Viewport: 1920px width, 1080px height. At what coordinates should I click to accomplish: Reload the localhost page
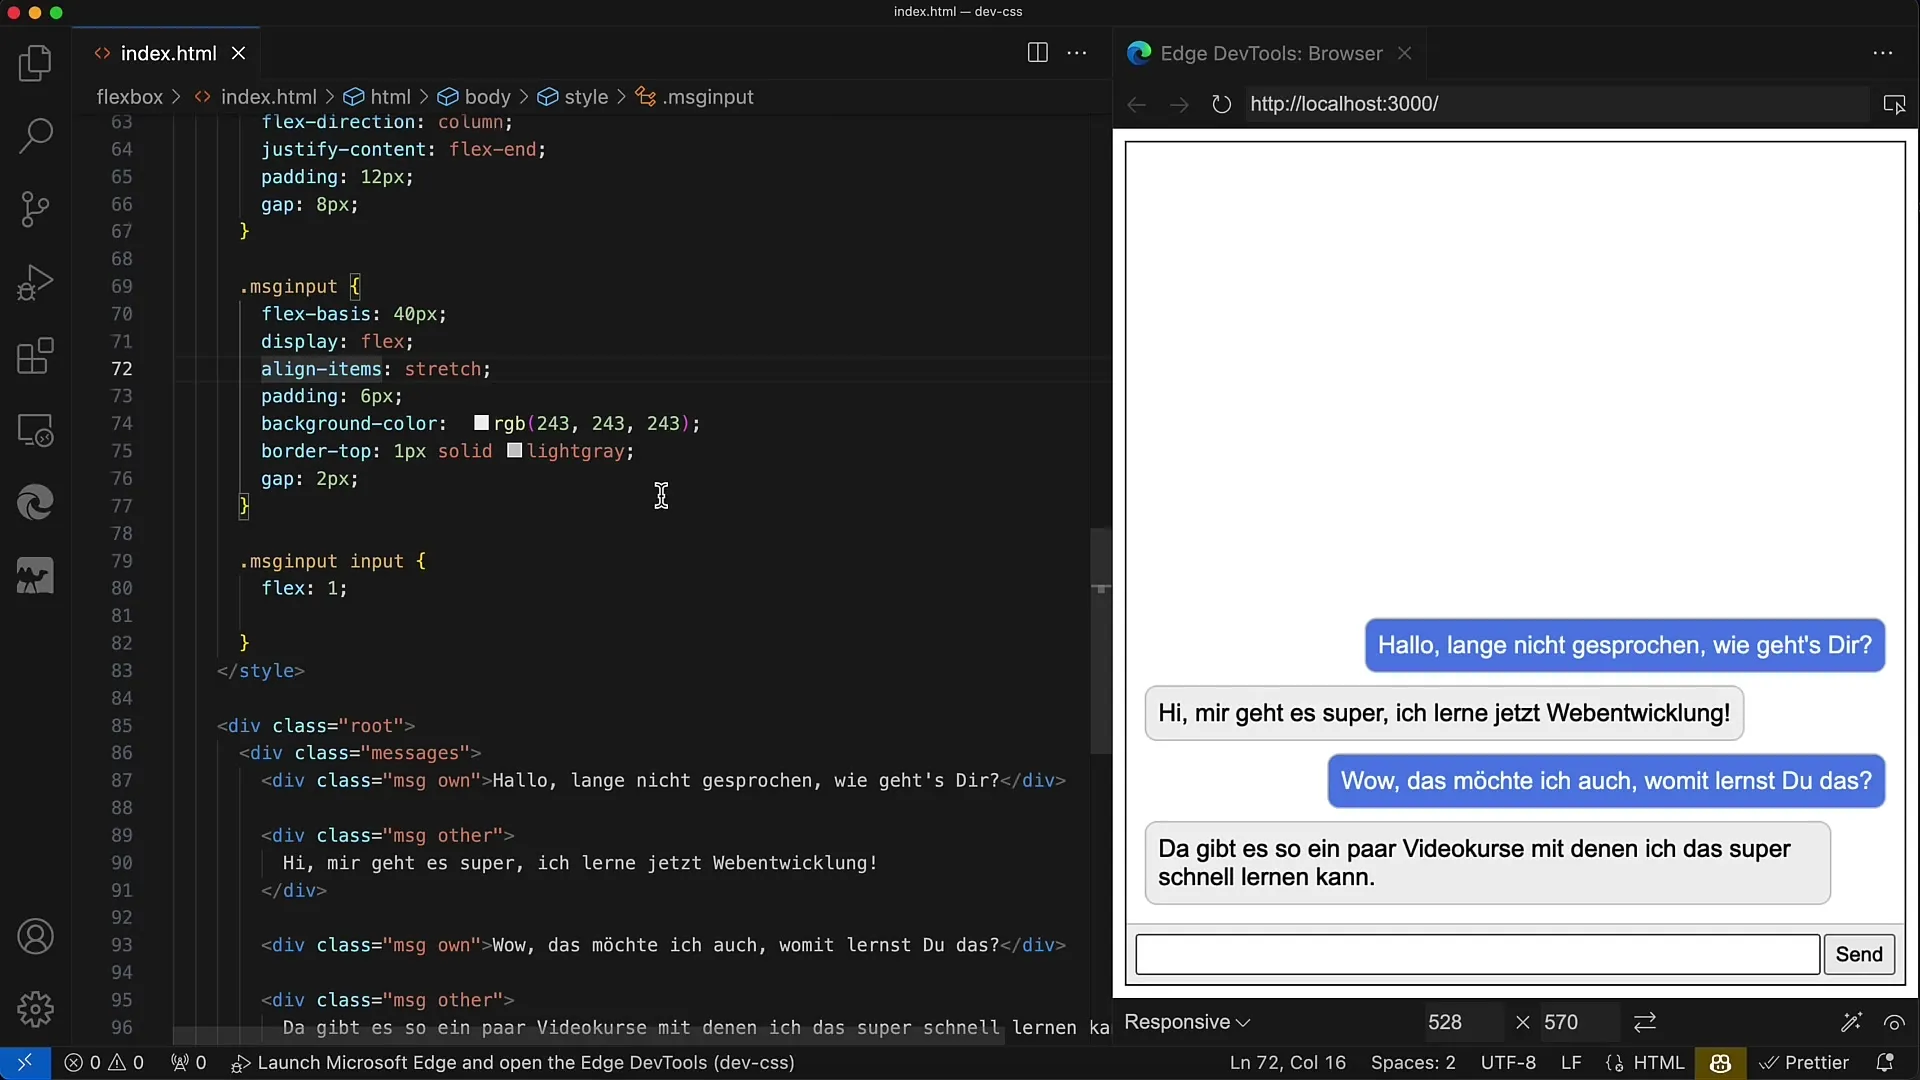pos(1221,104)
